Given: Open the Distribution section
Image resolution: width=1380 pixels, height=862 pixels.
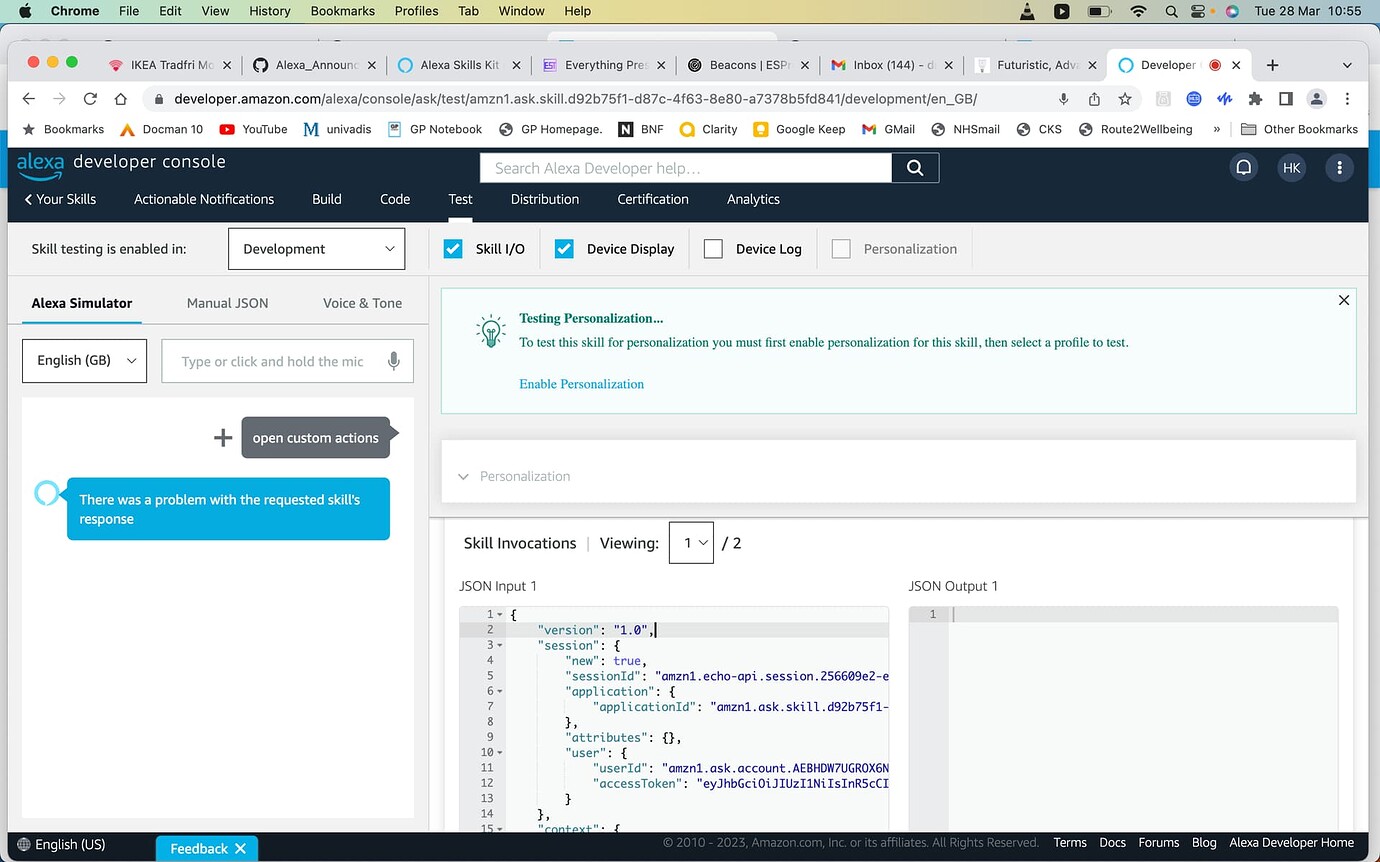Looking at the screenshot, I should click(544, 199).
